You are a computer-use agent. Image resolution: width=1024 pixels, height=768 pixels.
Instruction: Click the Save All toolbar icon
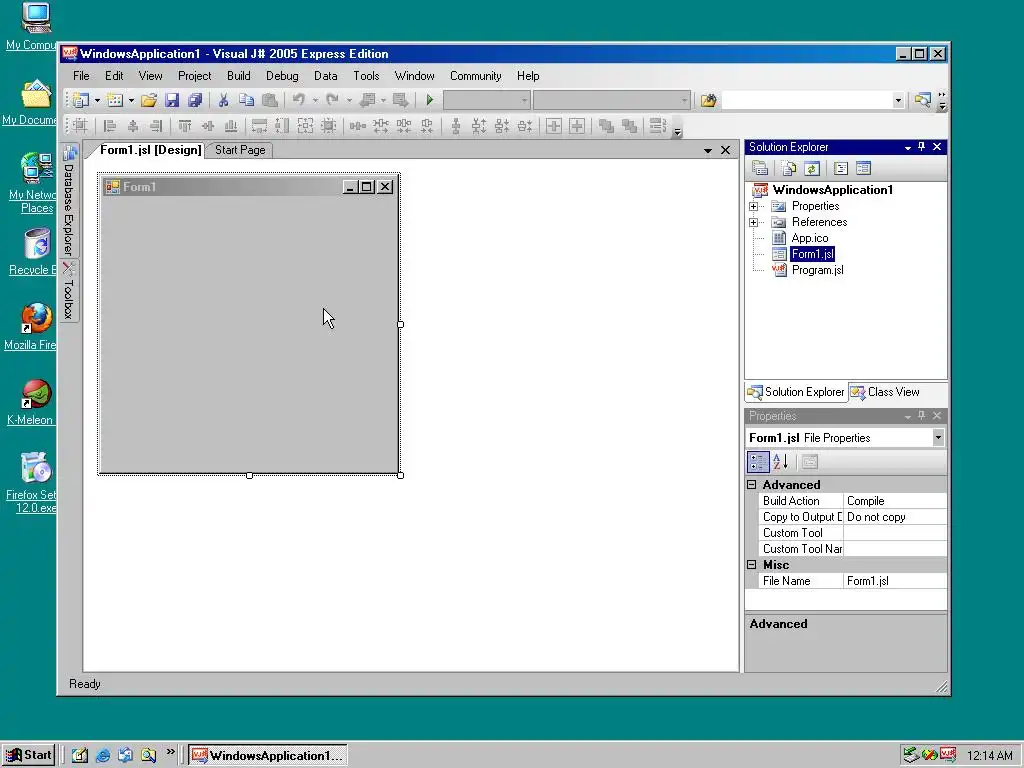[x=195, y=100]
